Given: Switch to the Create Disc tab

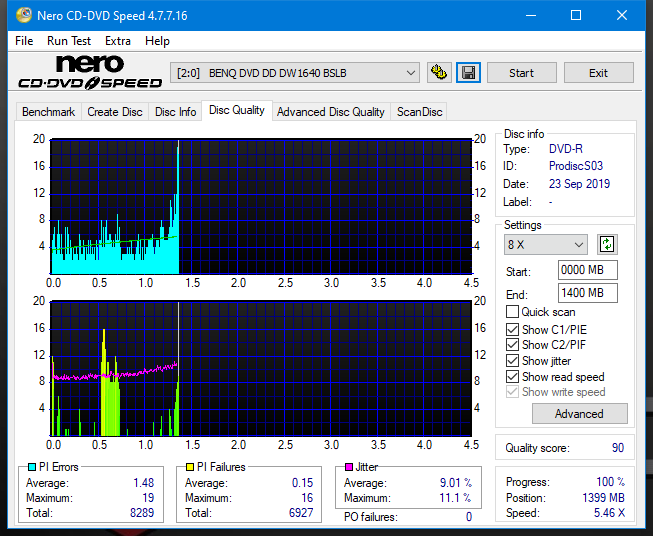Looking at the screenshot, I should click(x=115, y=112).
